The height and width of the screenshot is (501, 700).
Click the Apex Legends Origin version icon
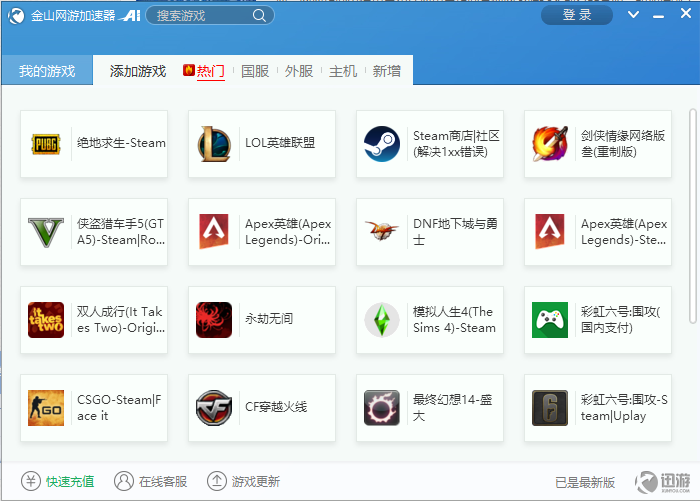214,232
